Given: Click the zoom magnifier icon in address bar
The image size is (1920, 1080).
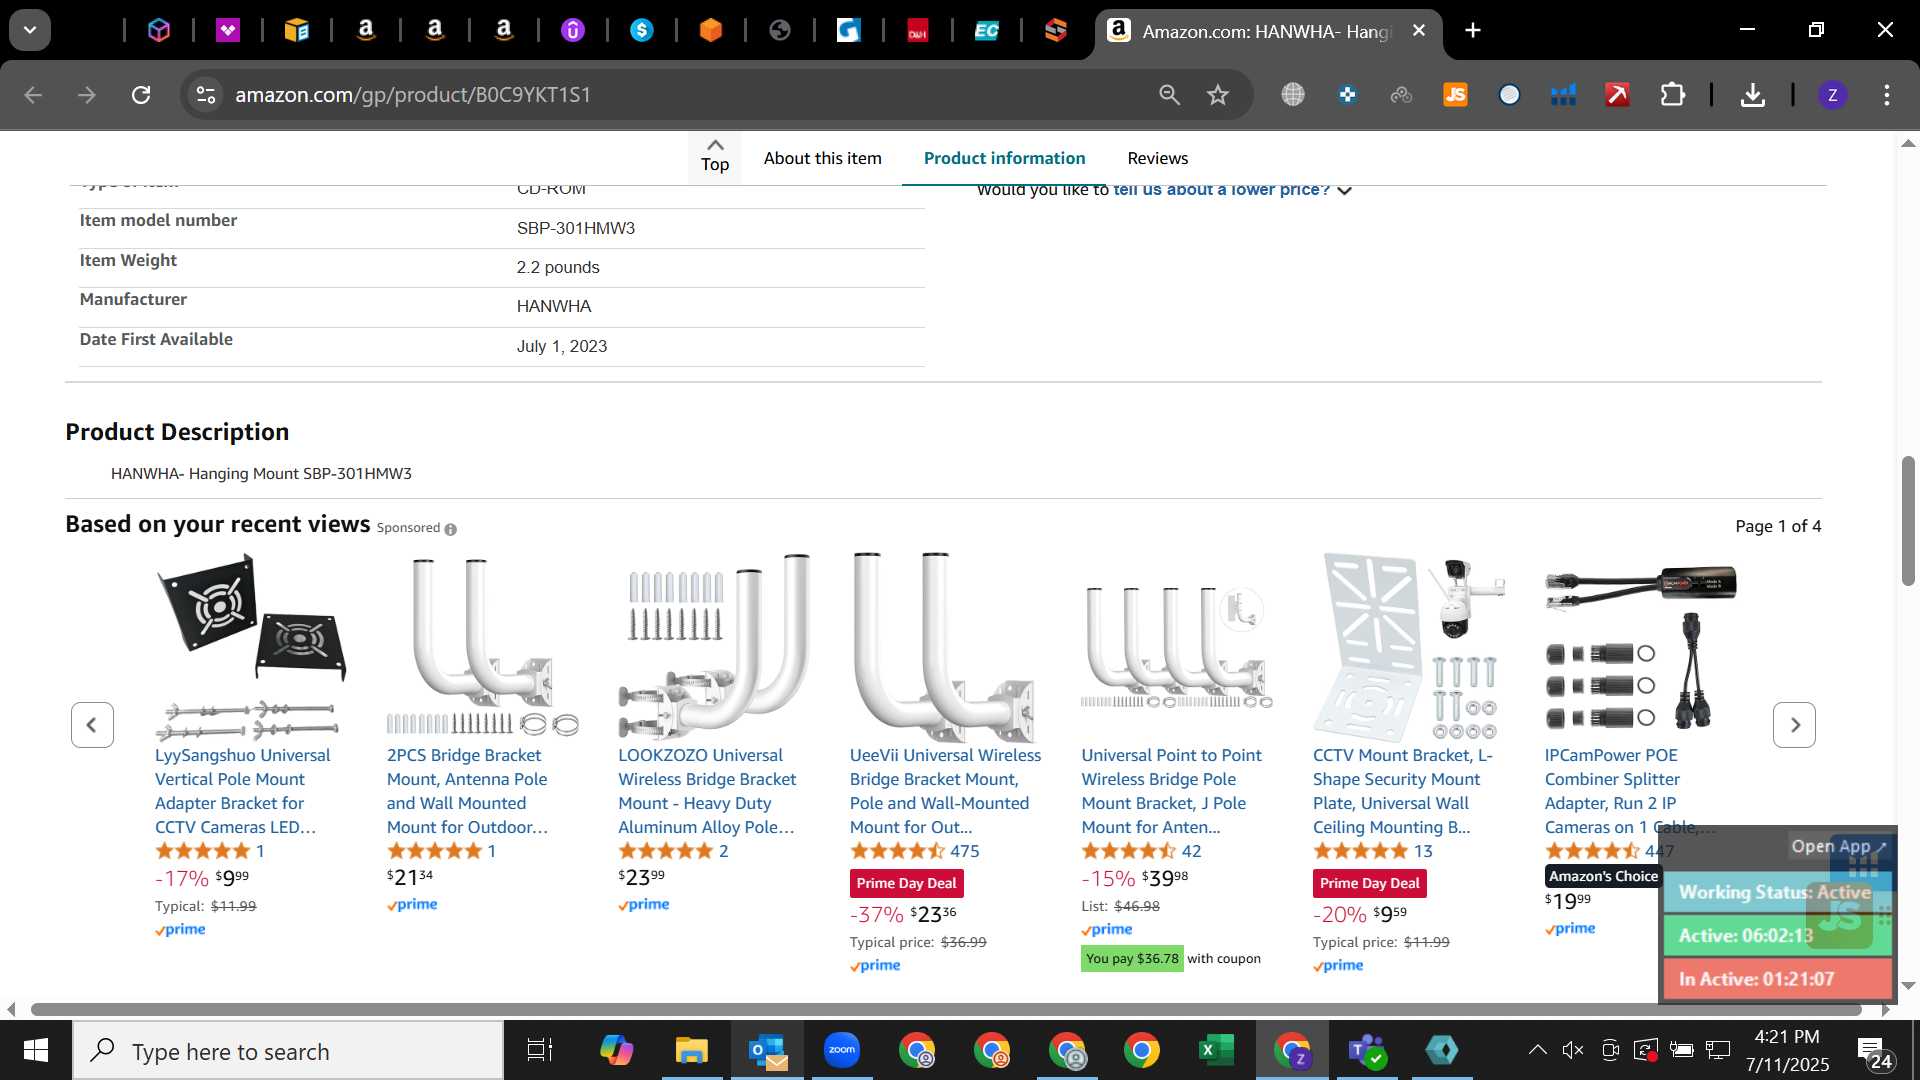Looking at the screenshot, I should pos(1169,95).
